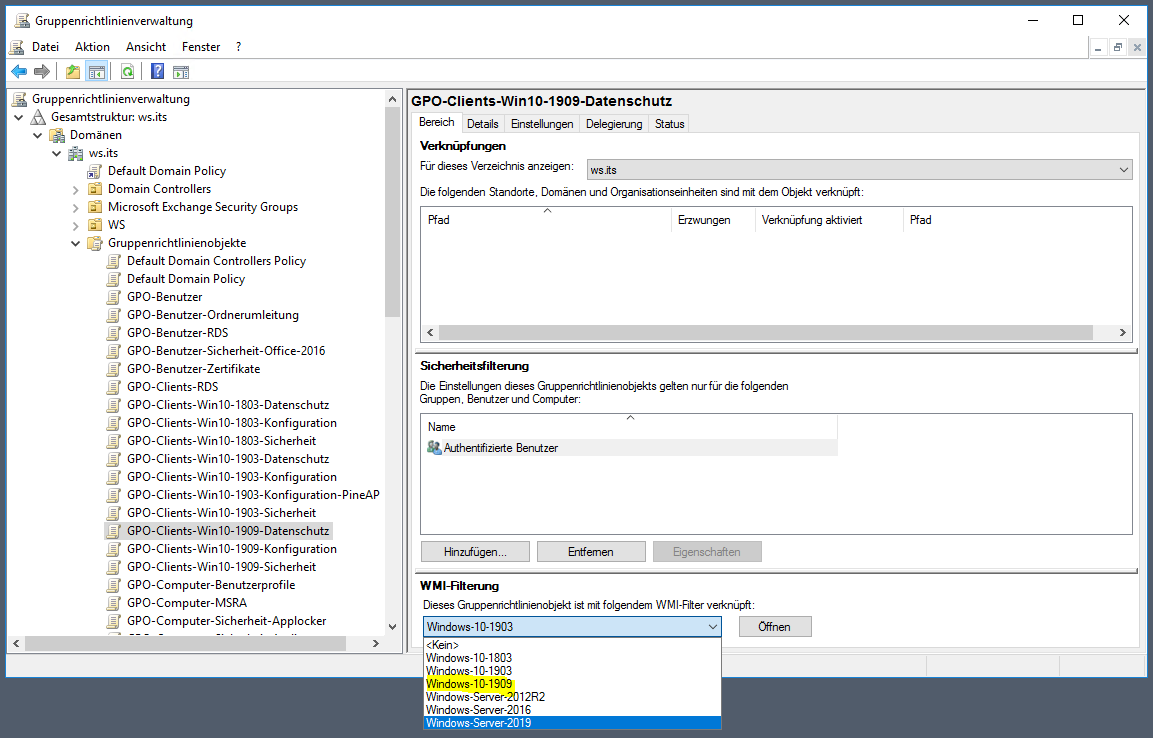1153x738 pixels.
Task: Click the ws.its domain icon
Action: coord(76,153)
